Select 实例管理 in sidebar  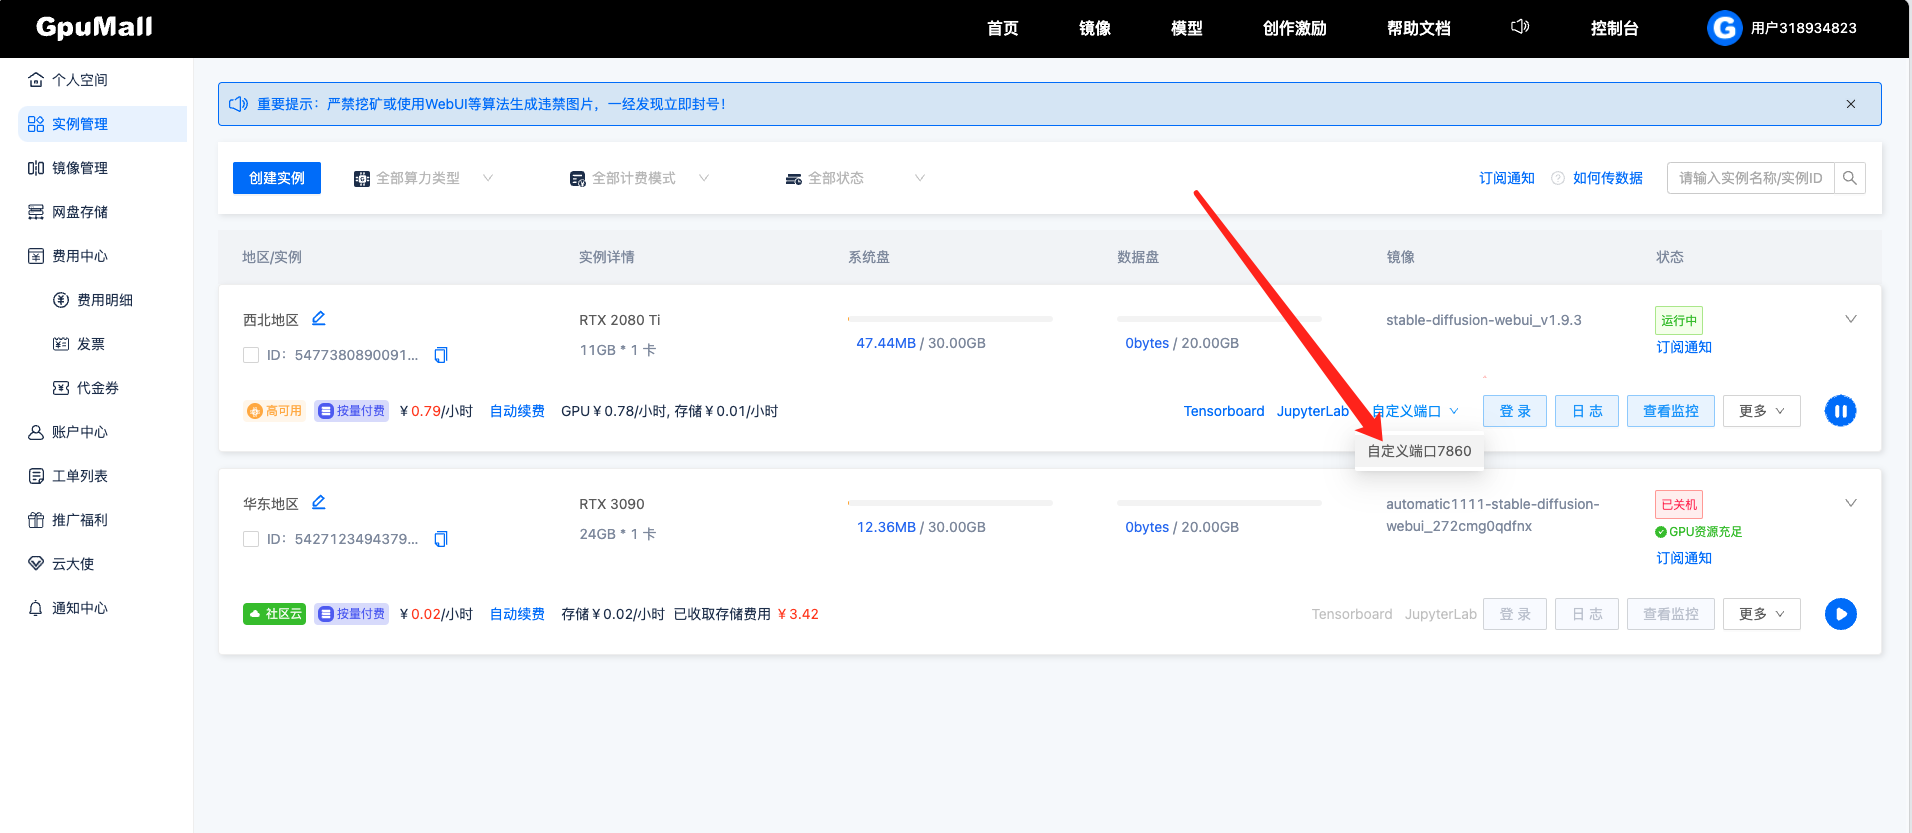tap(102, 124)
